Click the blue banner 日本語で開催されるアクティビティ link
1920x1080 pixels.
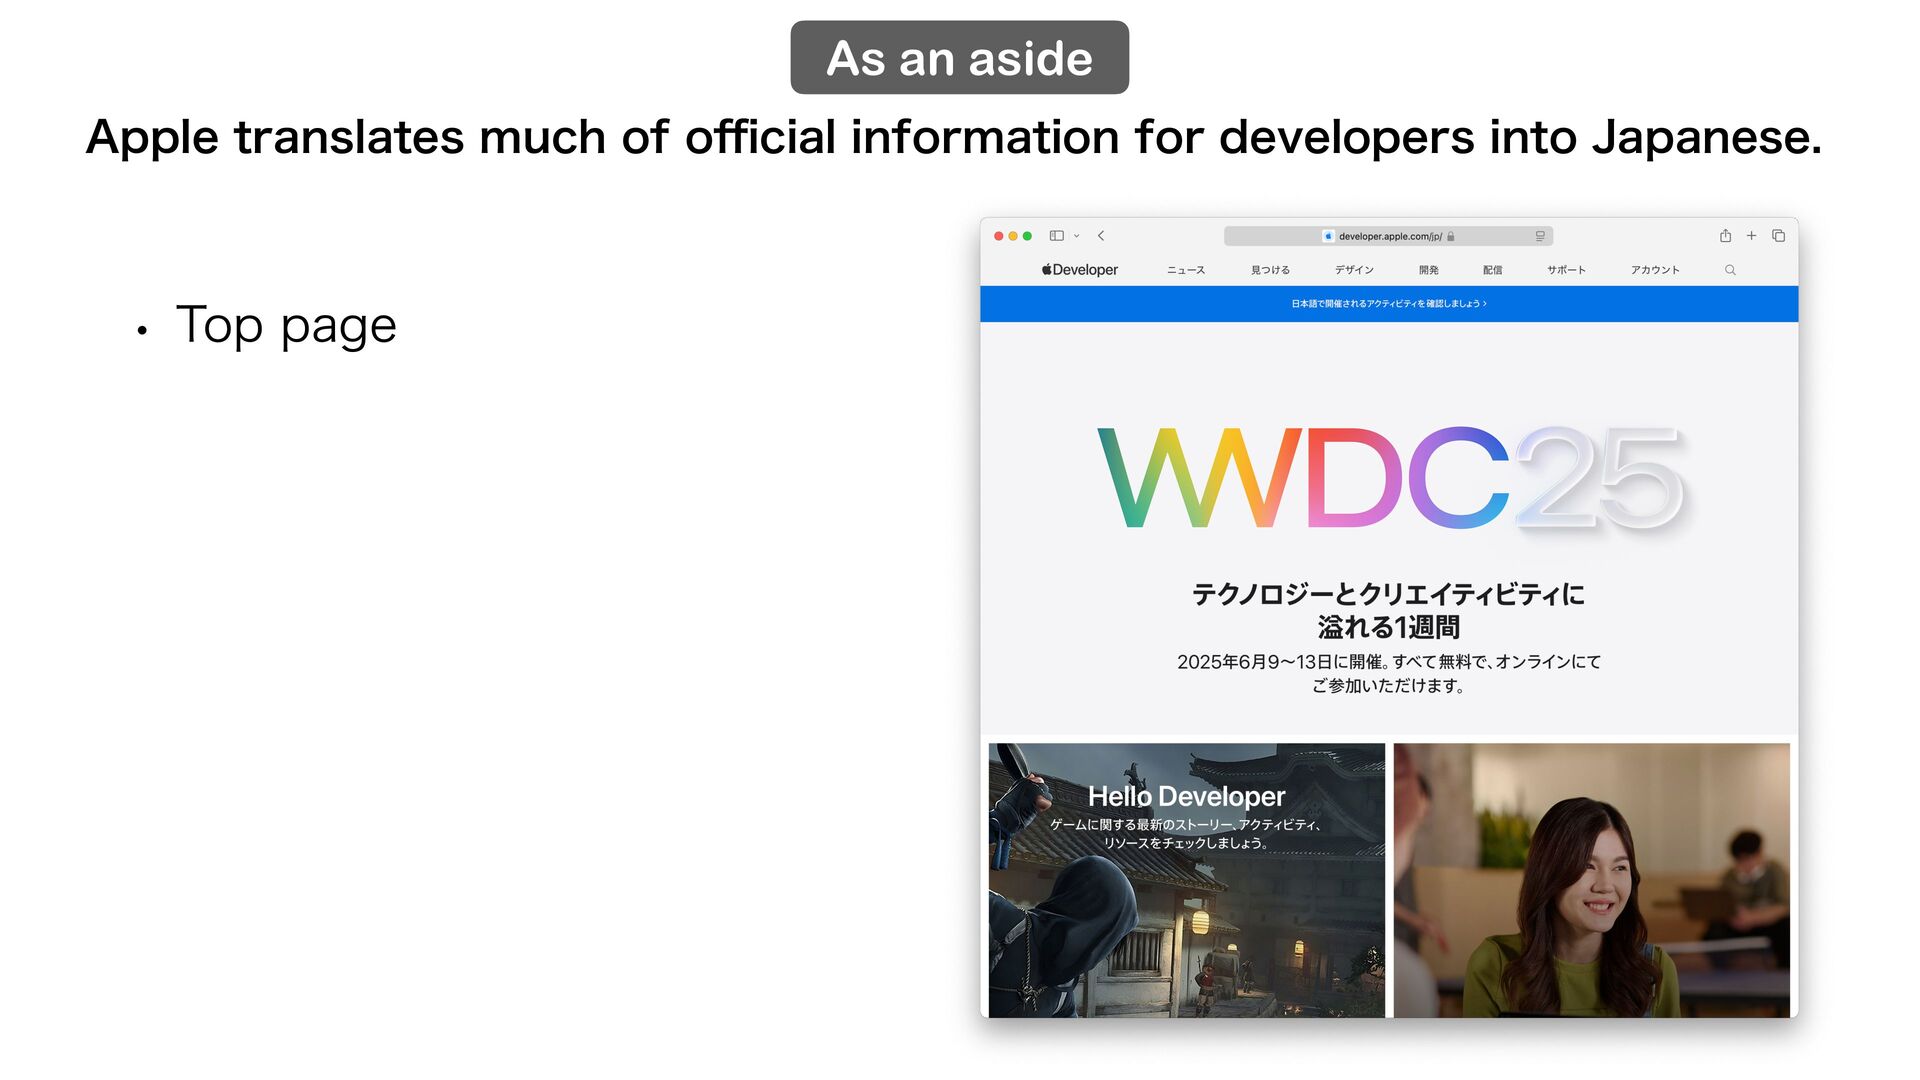click(1389, 304)
